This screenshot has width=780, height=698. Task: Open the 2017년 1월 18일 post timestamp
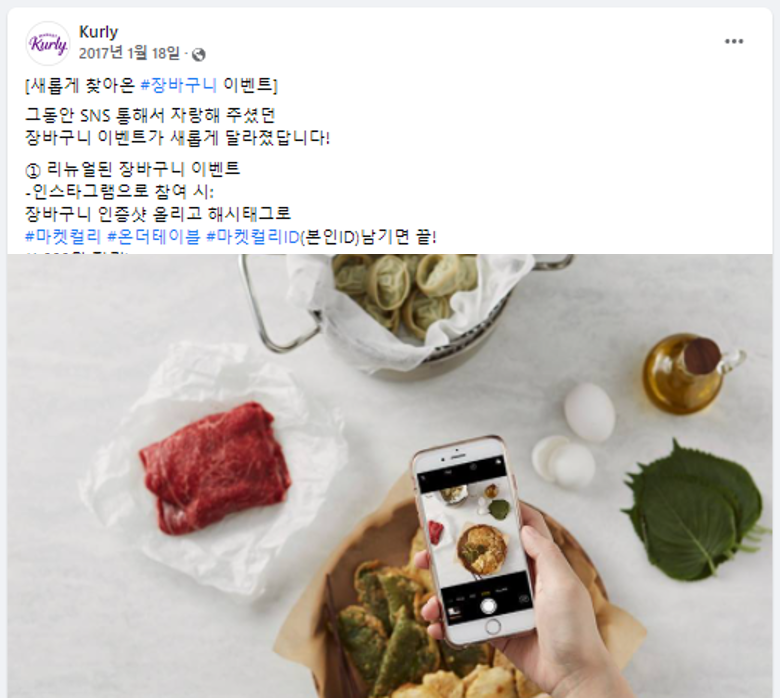tap(129, 53)
